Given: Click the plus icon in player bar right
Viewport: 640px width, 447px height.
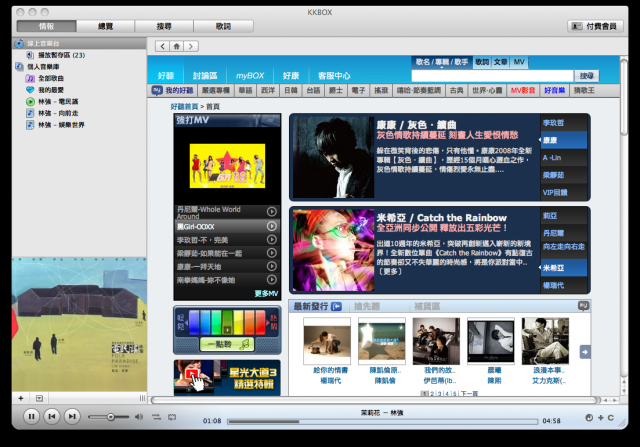Looking at the screenshot, I should tap(600, 417).
